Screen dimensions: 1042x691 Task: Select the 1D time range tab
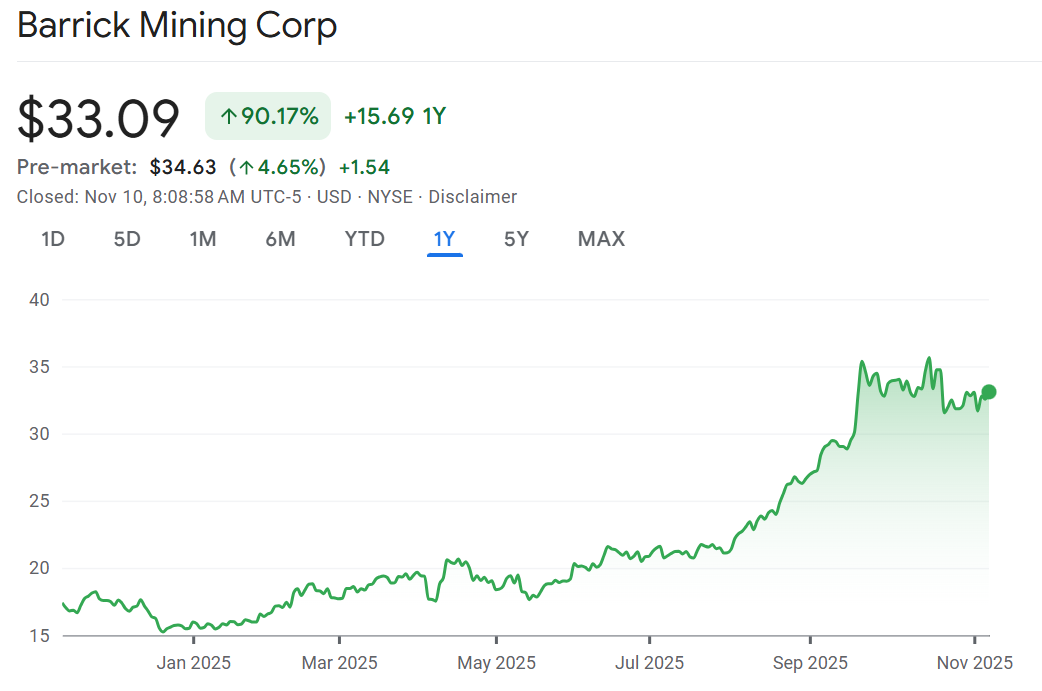[53, 239]
